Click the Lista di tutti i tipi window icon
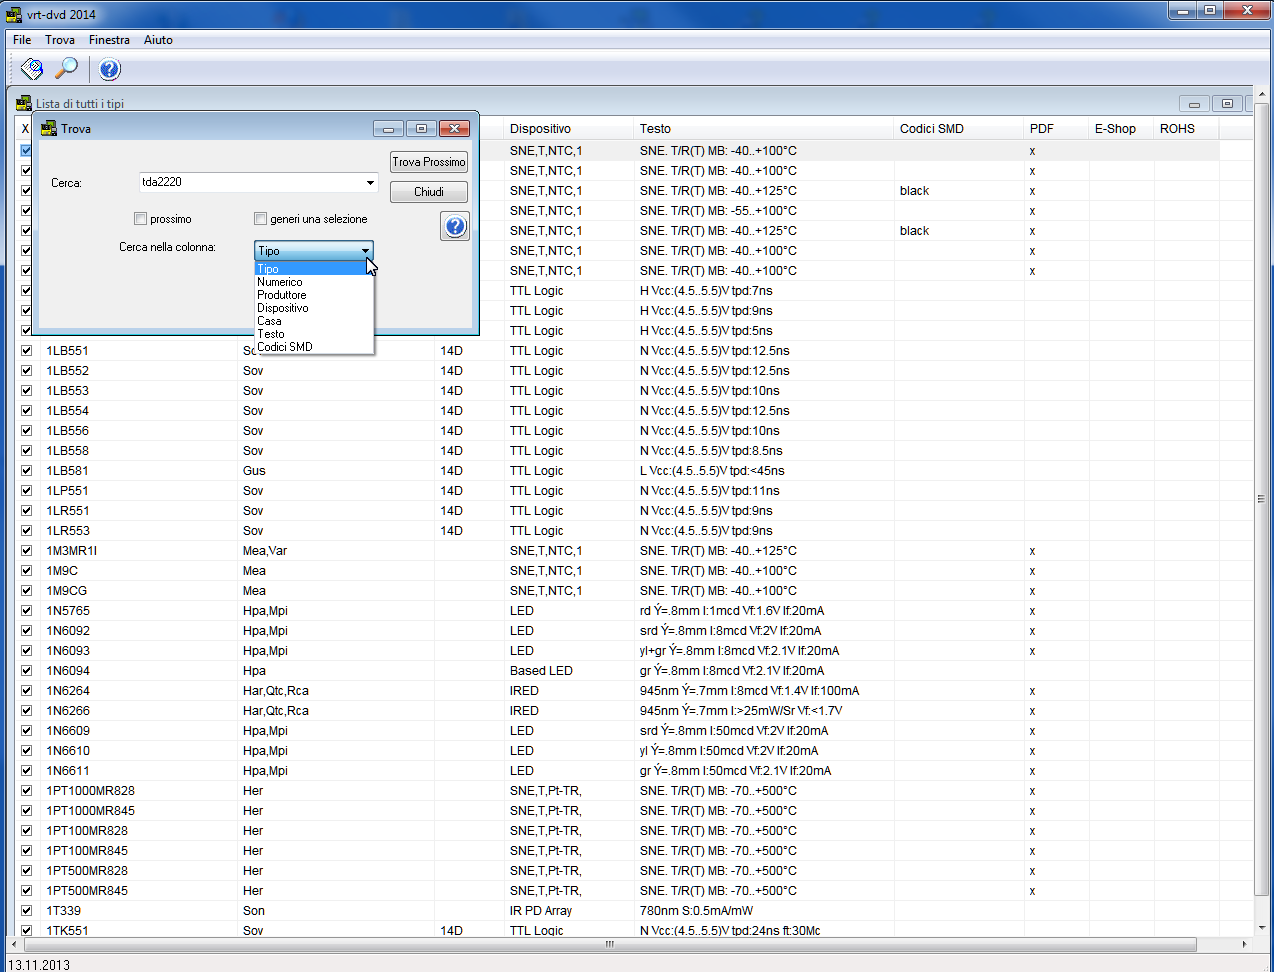Image resolution: width=1274 pixels, height=972 pixels. [24, 103]
